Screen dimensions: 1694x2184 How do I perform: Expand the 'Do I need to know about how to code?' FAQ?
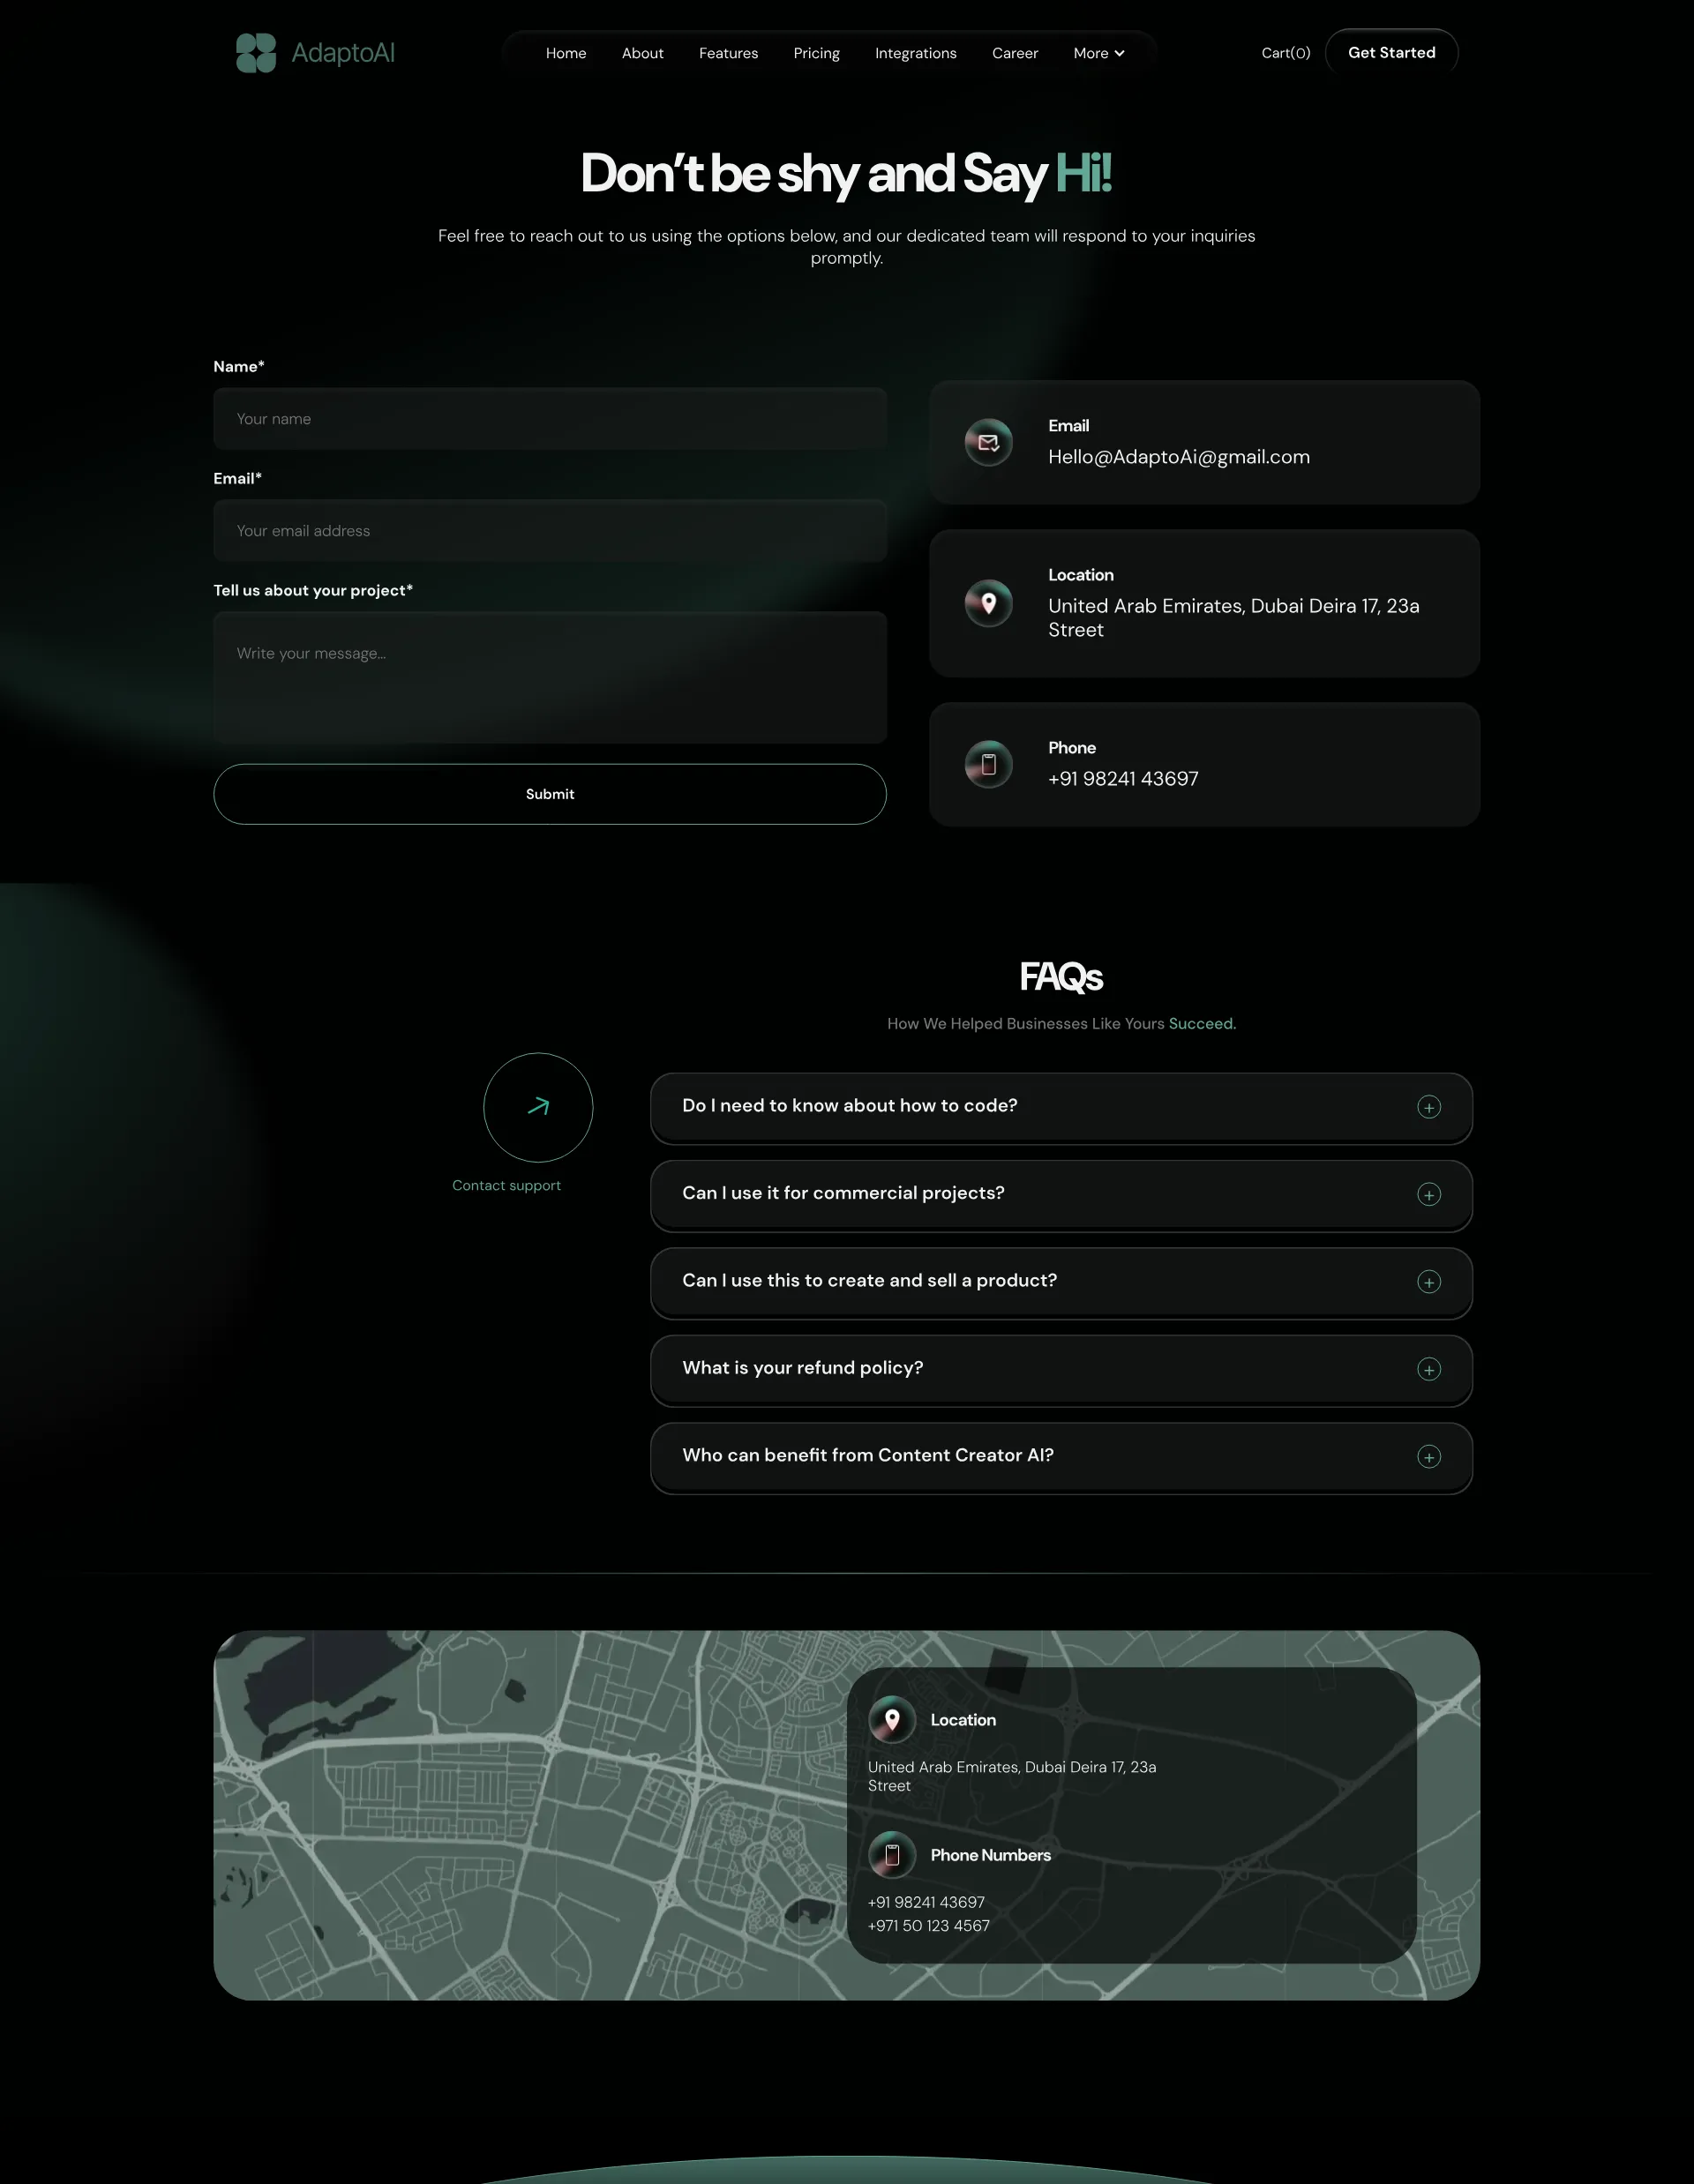point(1428,1107)
